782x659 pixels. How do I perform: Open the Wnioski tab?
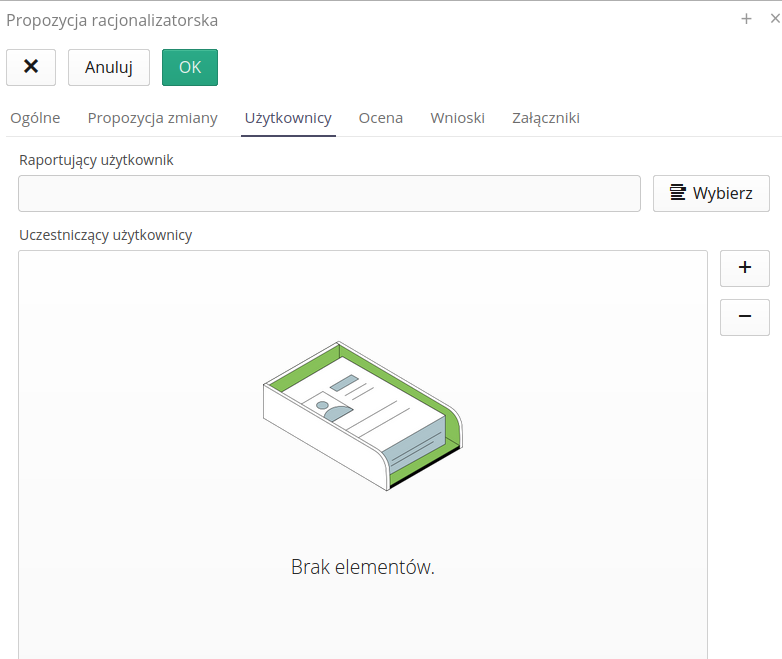coord(457,118)
